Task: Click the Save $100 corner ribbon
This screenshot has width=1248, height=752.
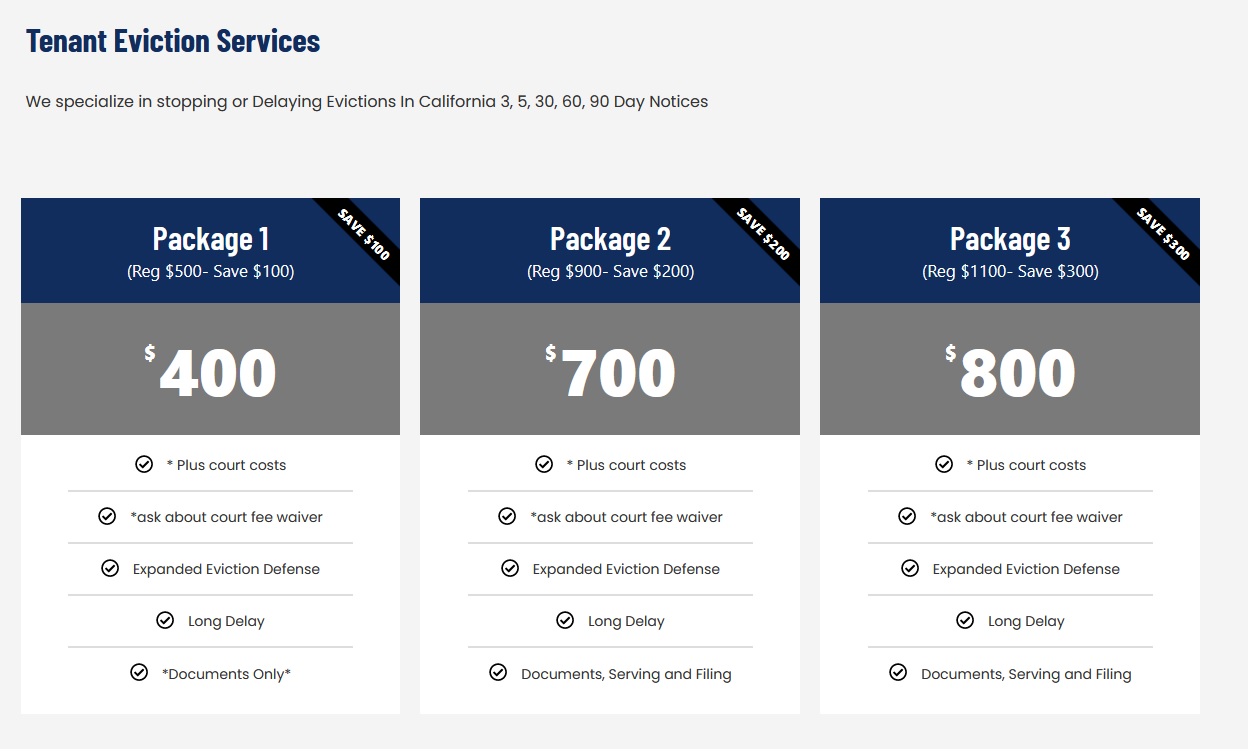Action: 364,234
